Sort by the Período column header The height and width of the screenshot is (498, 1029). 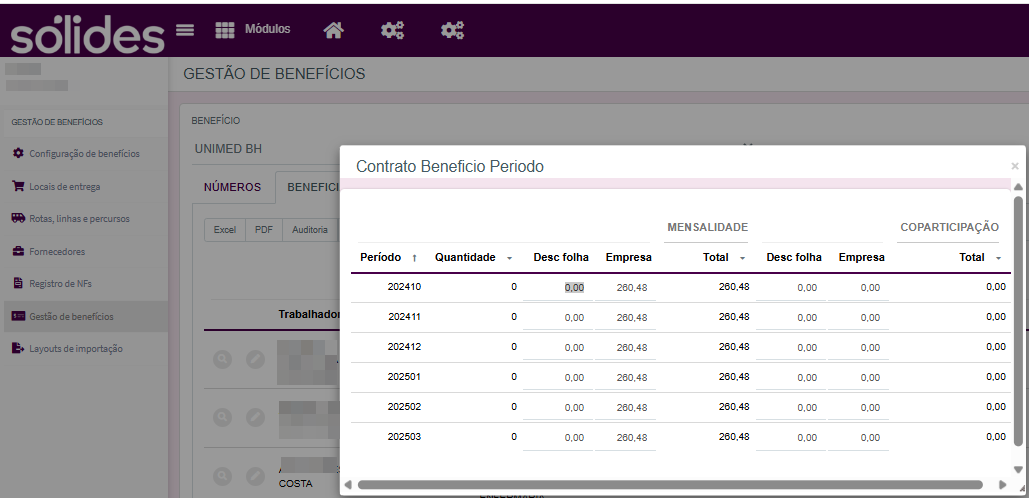pyautogui.click(x=388, y=258)
